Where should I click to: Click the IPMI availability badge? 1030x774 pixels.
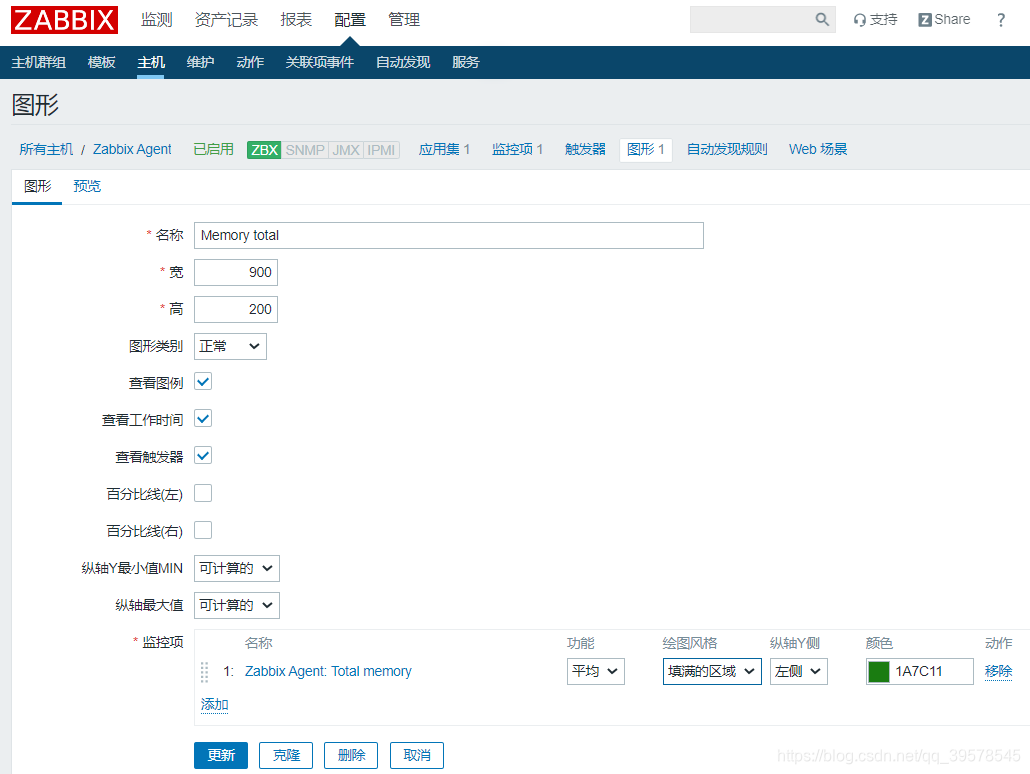pos(381,150)
